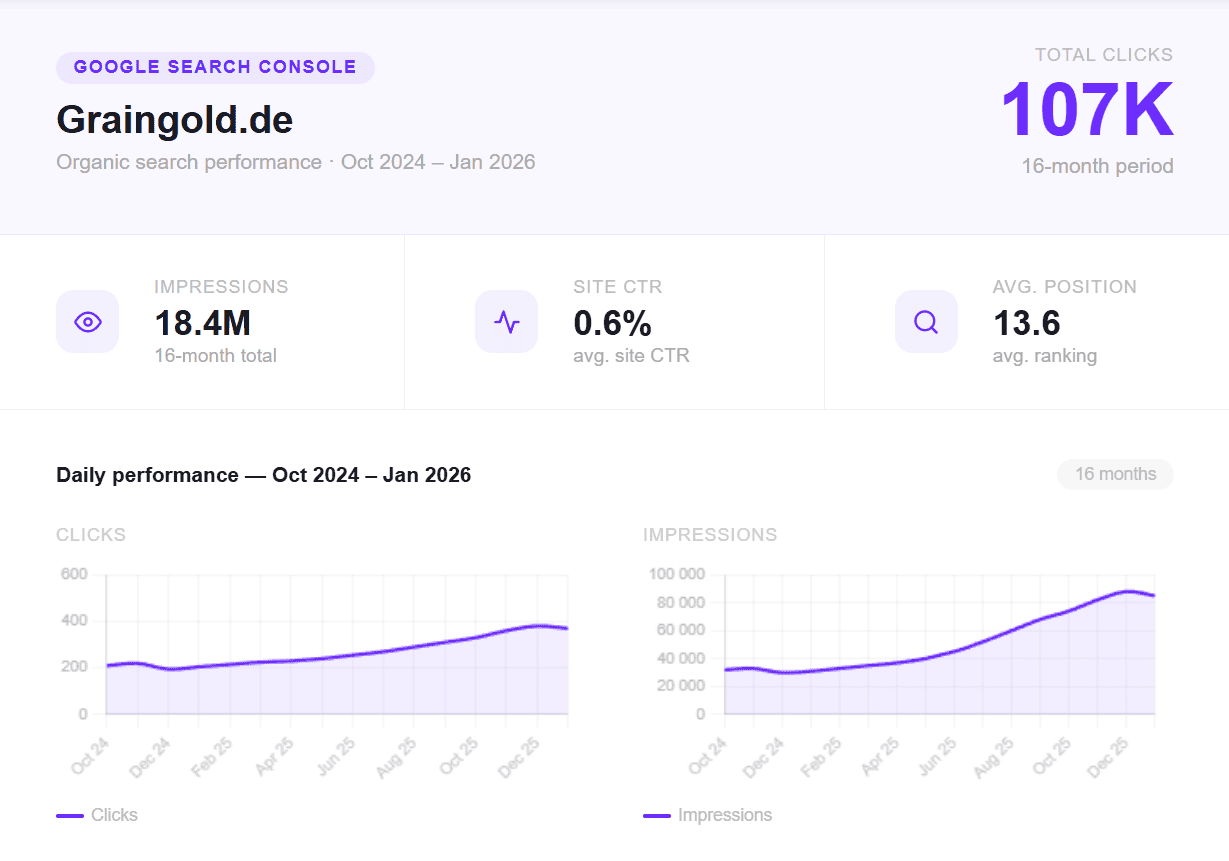Click the CLICKS chart title
The image size is (1229, 861).
point(91,535)
